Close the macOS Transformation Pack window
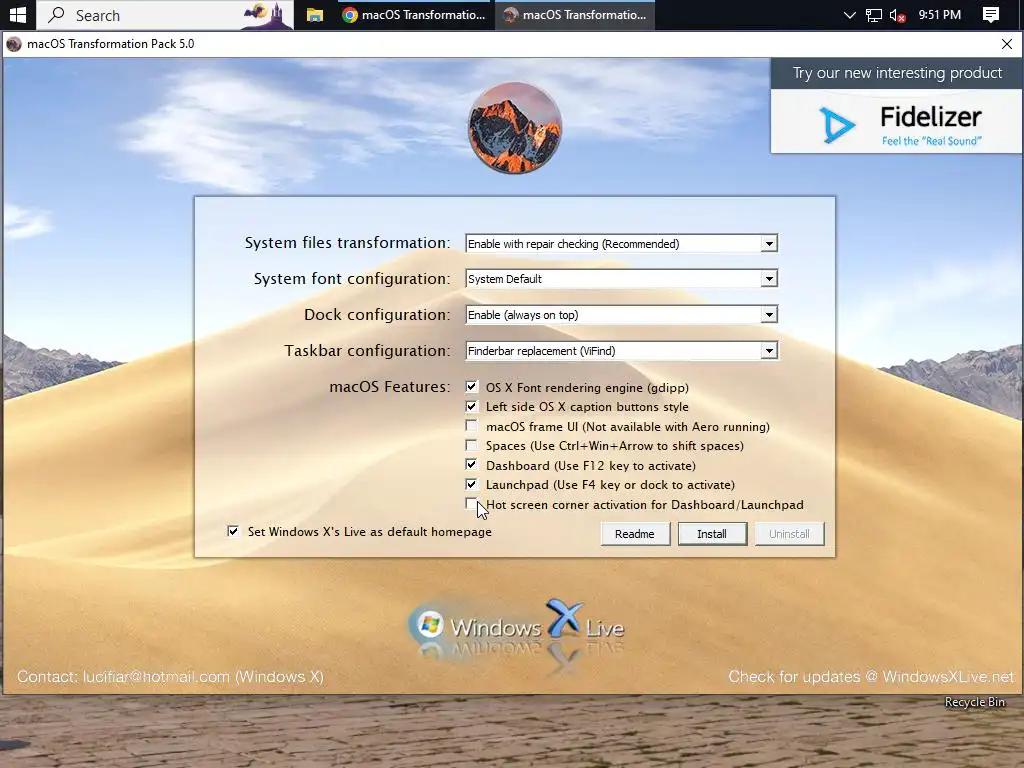Screen dimensions: 1024x768 pyautogui.click(x=1006, y=44)
